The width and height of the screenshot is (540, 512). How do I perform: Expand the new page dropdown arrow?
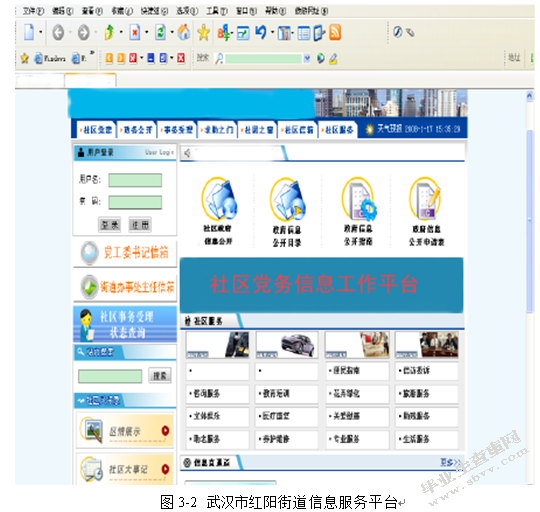[x=41, y=33]
